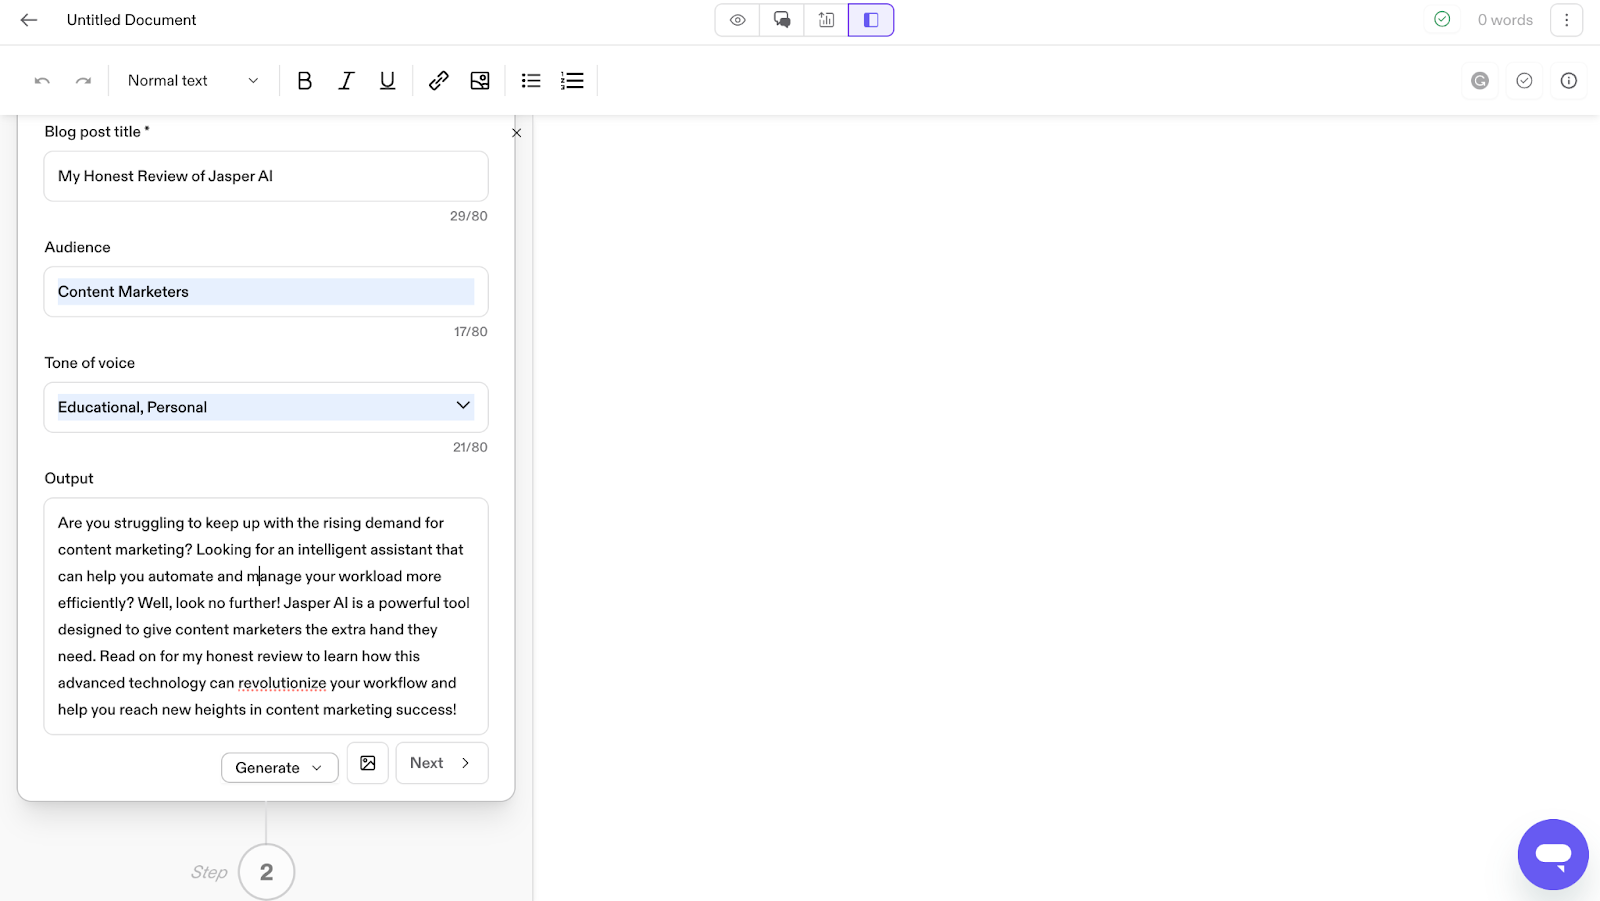This screenshot has height=901, width=1600.
Task: Undo the last action
Action: [x=42, y=81]
